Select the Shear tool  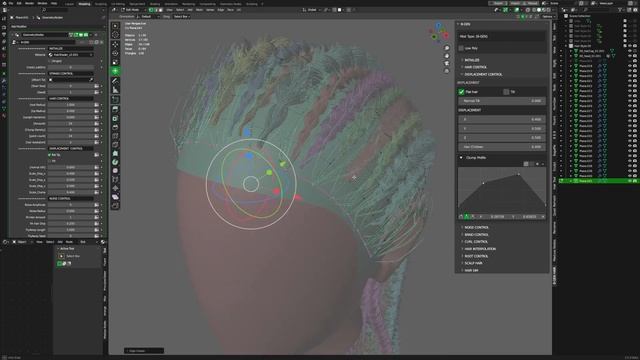pos(116,197)
